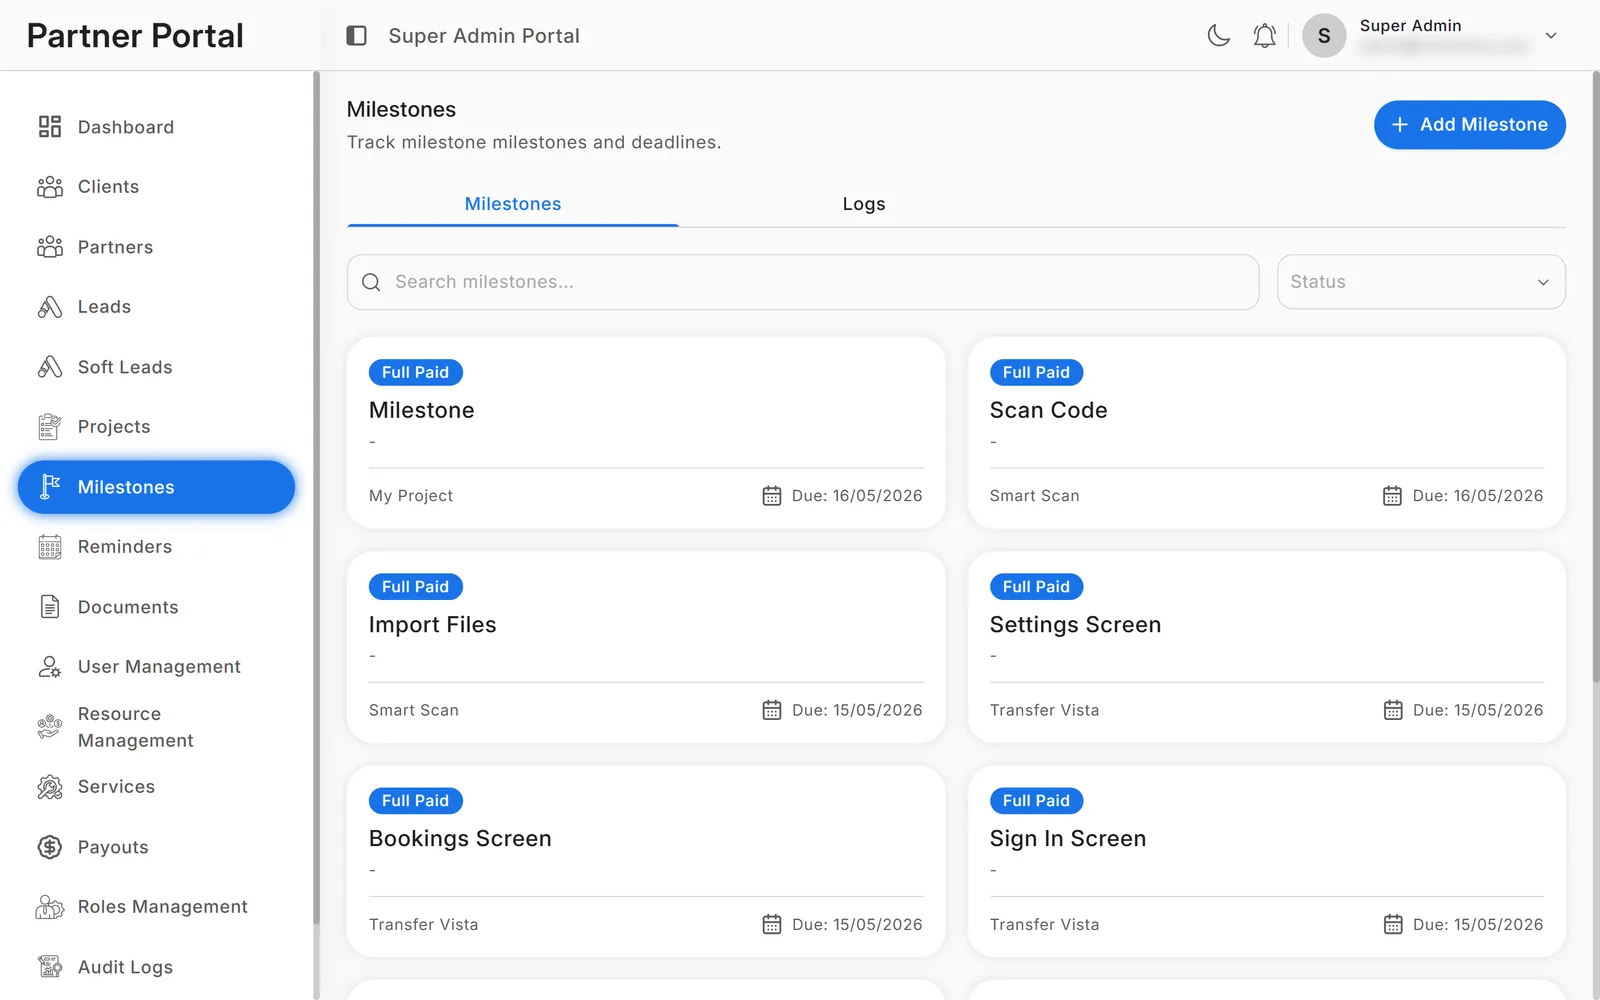The width and height of the screenshot is (1600, 1000).
Task: Click the Documents file icon
Action: tap(50, 607)
